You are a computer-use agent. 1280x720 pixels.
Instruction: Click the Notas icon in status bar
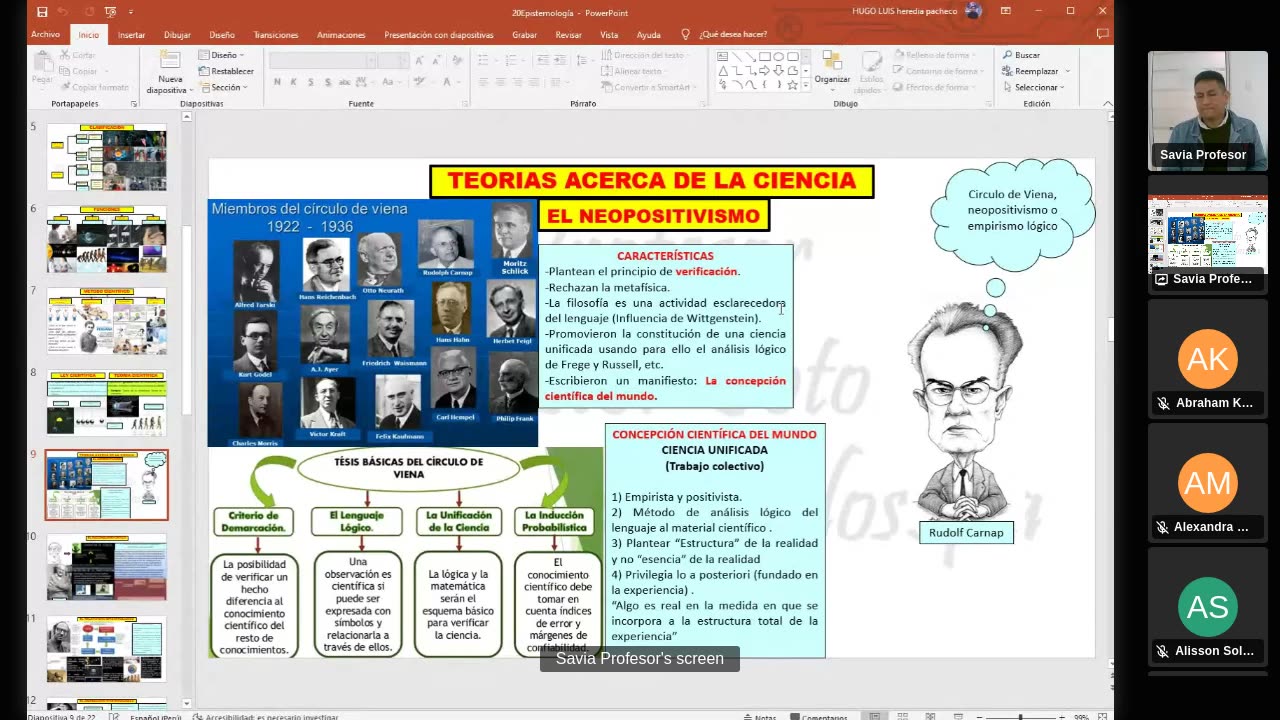[x=746, y=716]
